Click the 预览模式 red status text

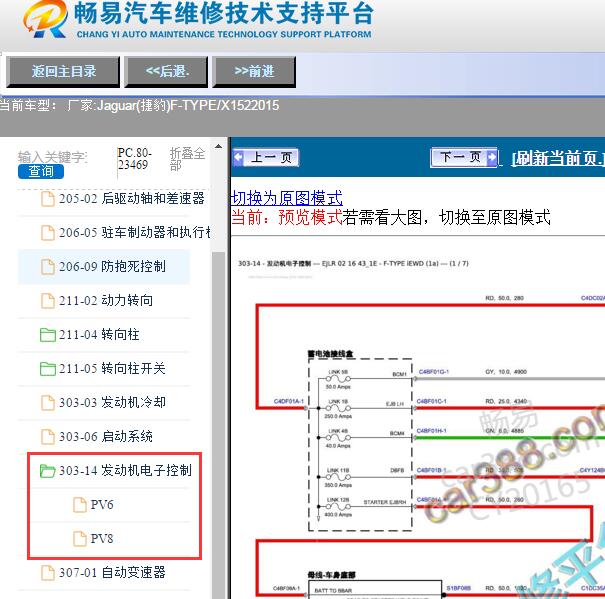(x=310, y=217)
